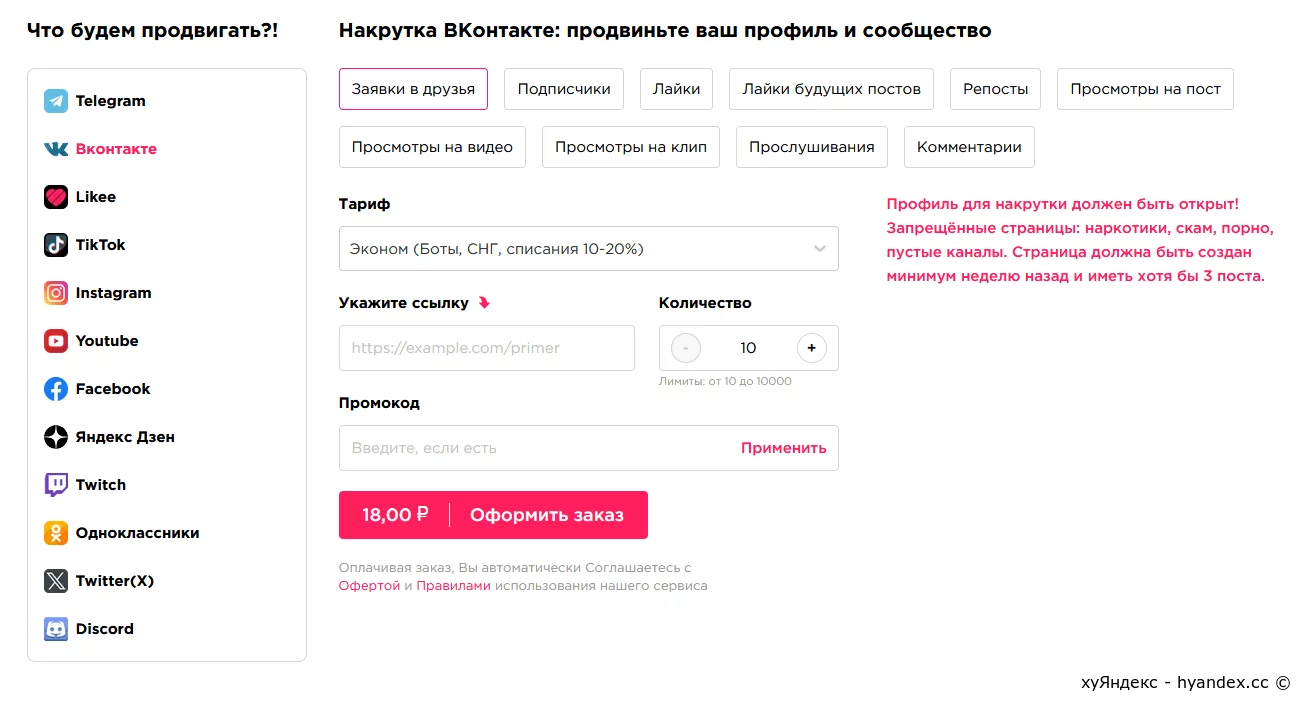The height and width of the screenshot is (701, 1301).
Task: Open the Twitch icon entry
Action: point(56,485)
